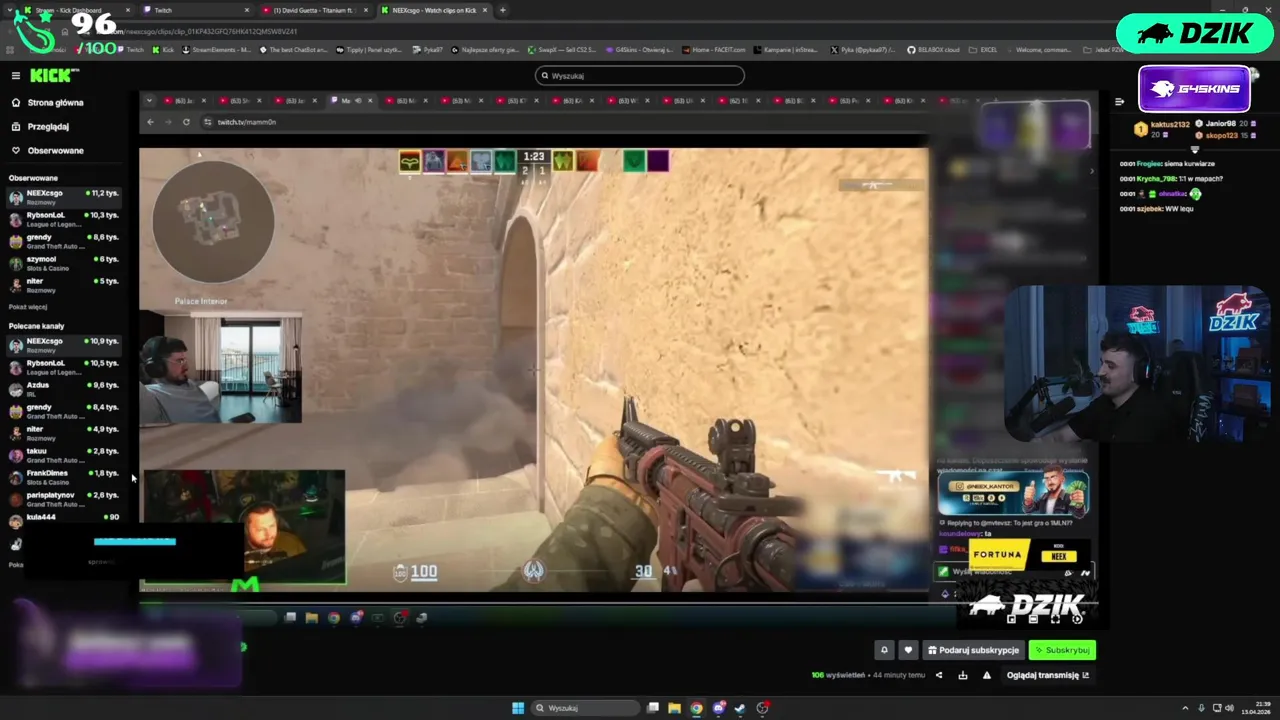Toggle clip notifications bell

pos(884,650)
